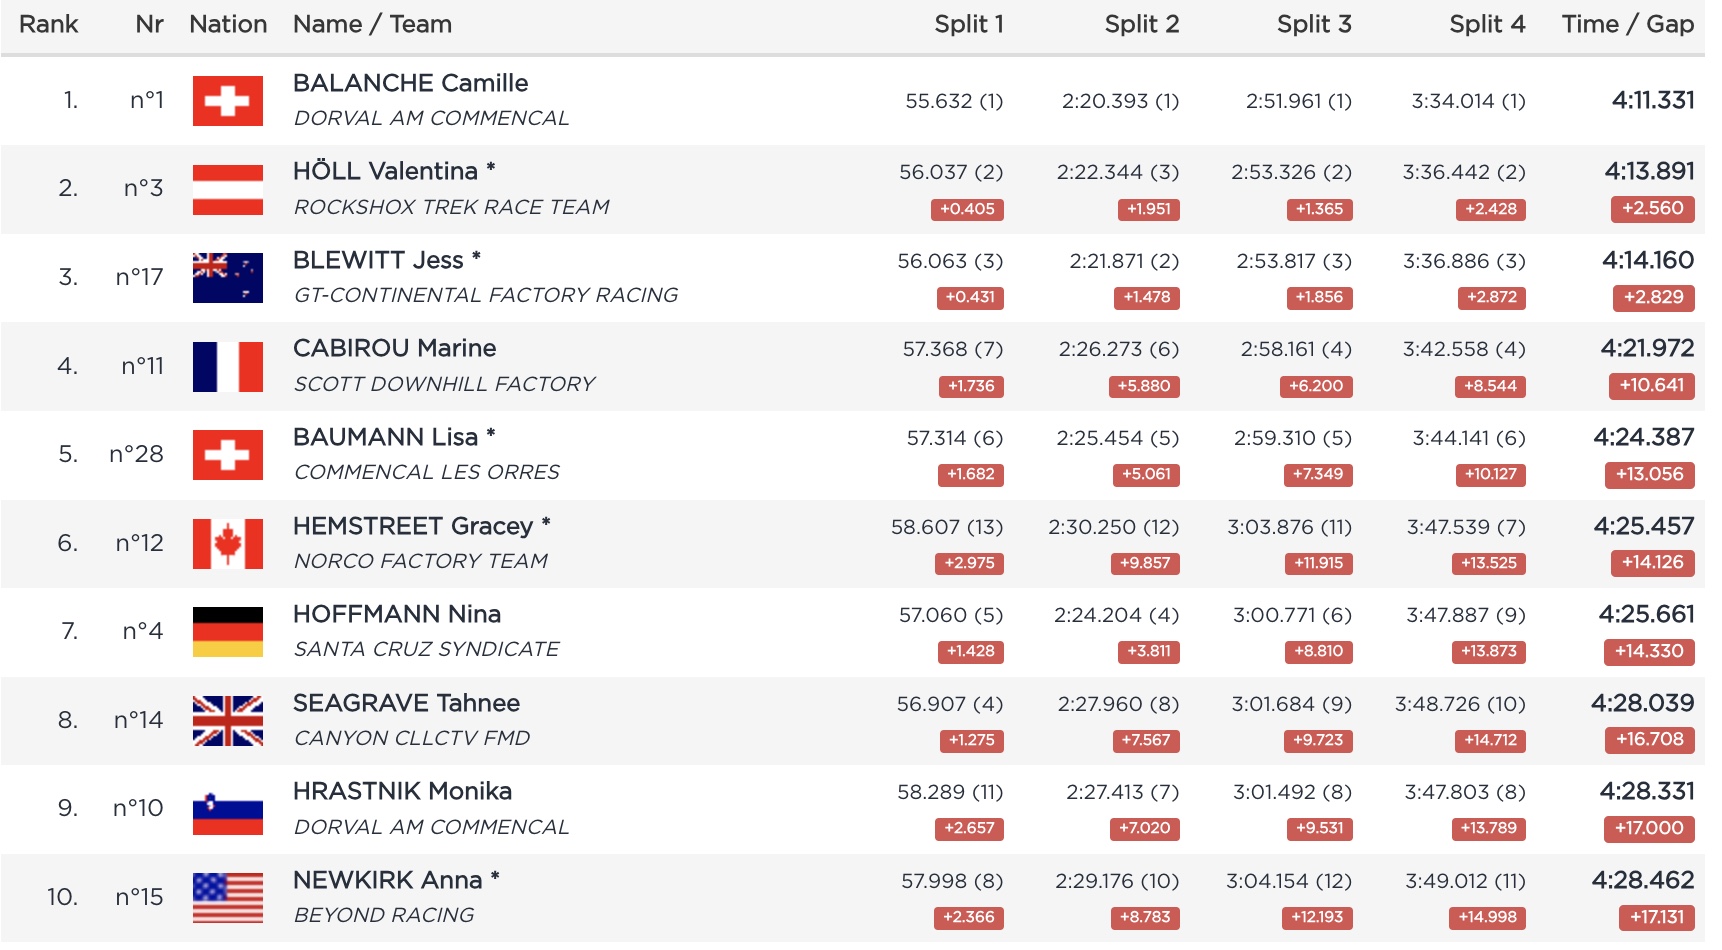
Task: Click the Australian flag beside BLEWITT Jess
Action: click(x=228, y=278)
